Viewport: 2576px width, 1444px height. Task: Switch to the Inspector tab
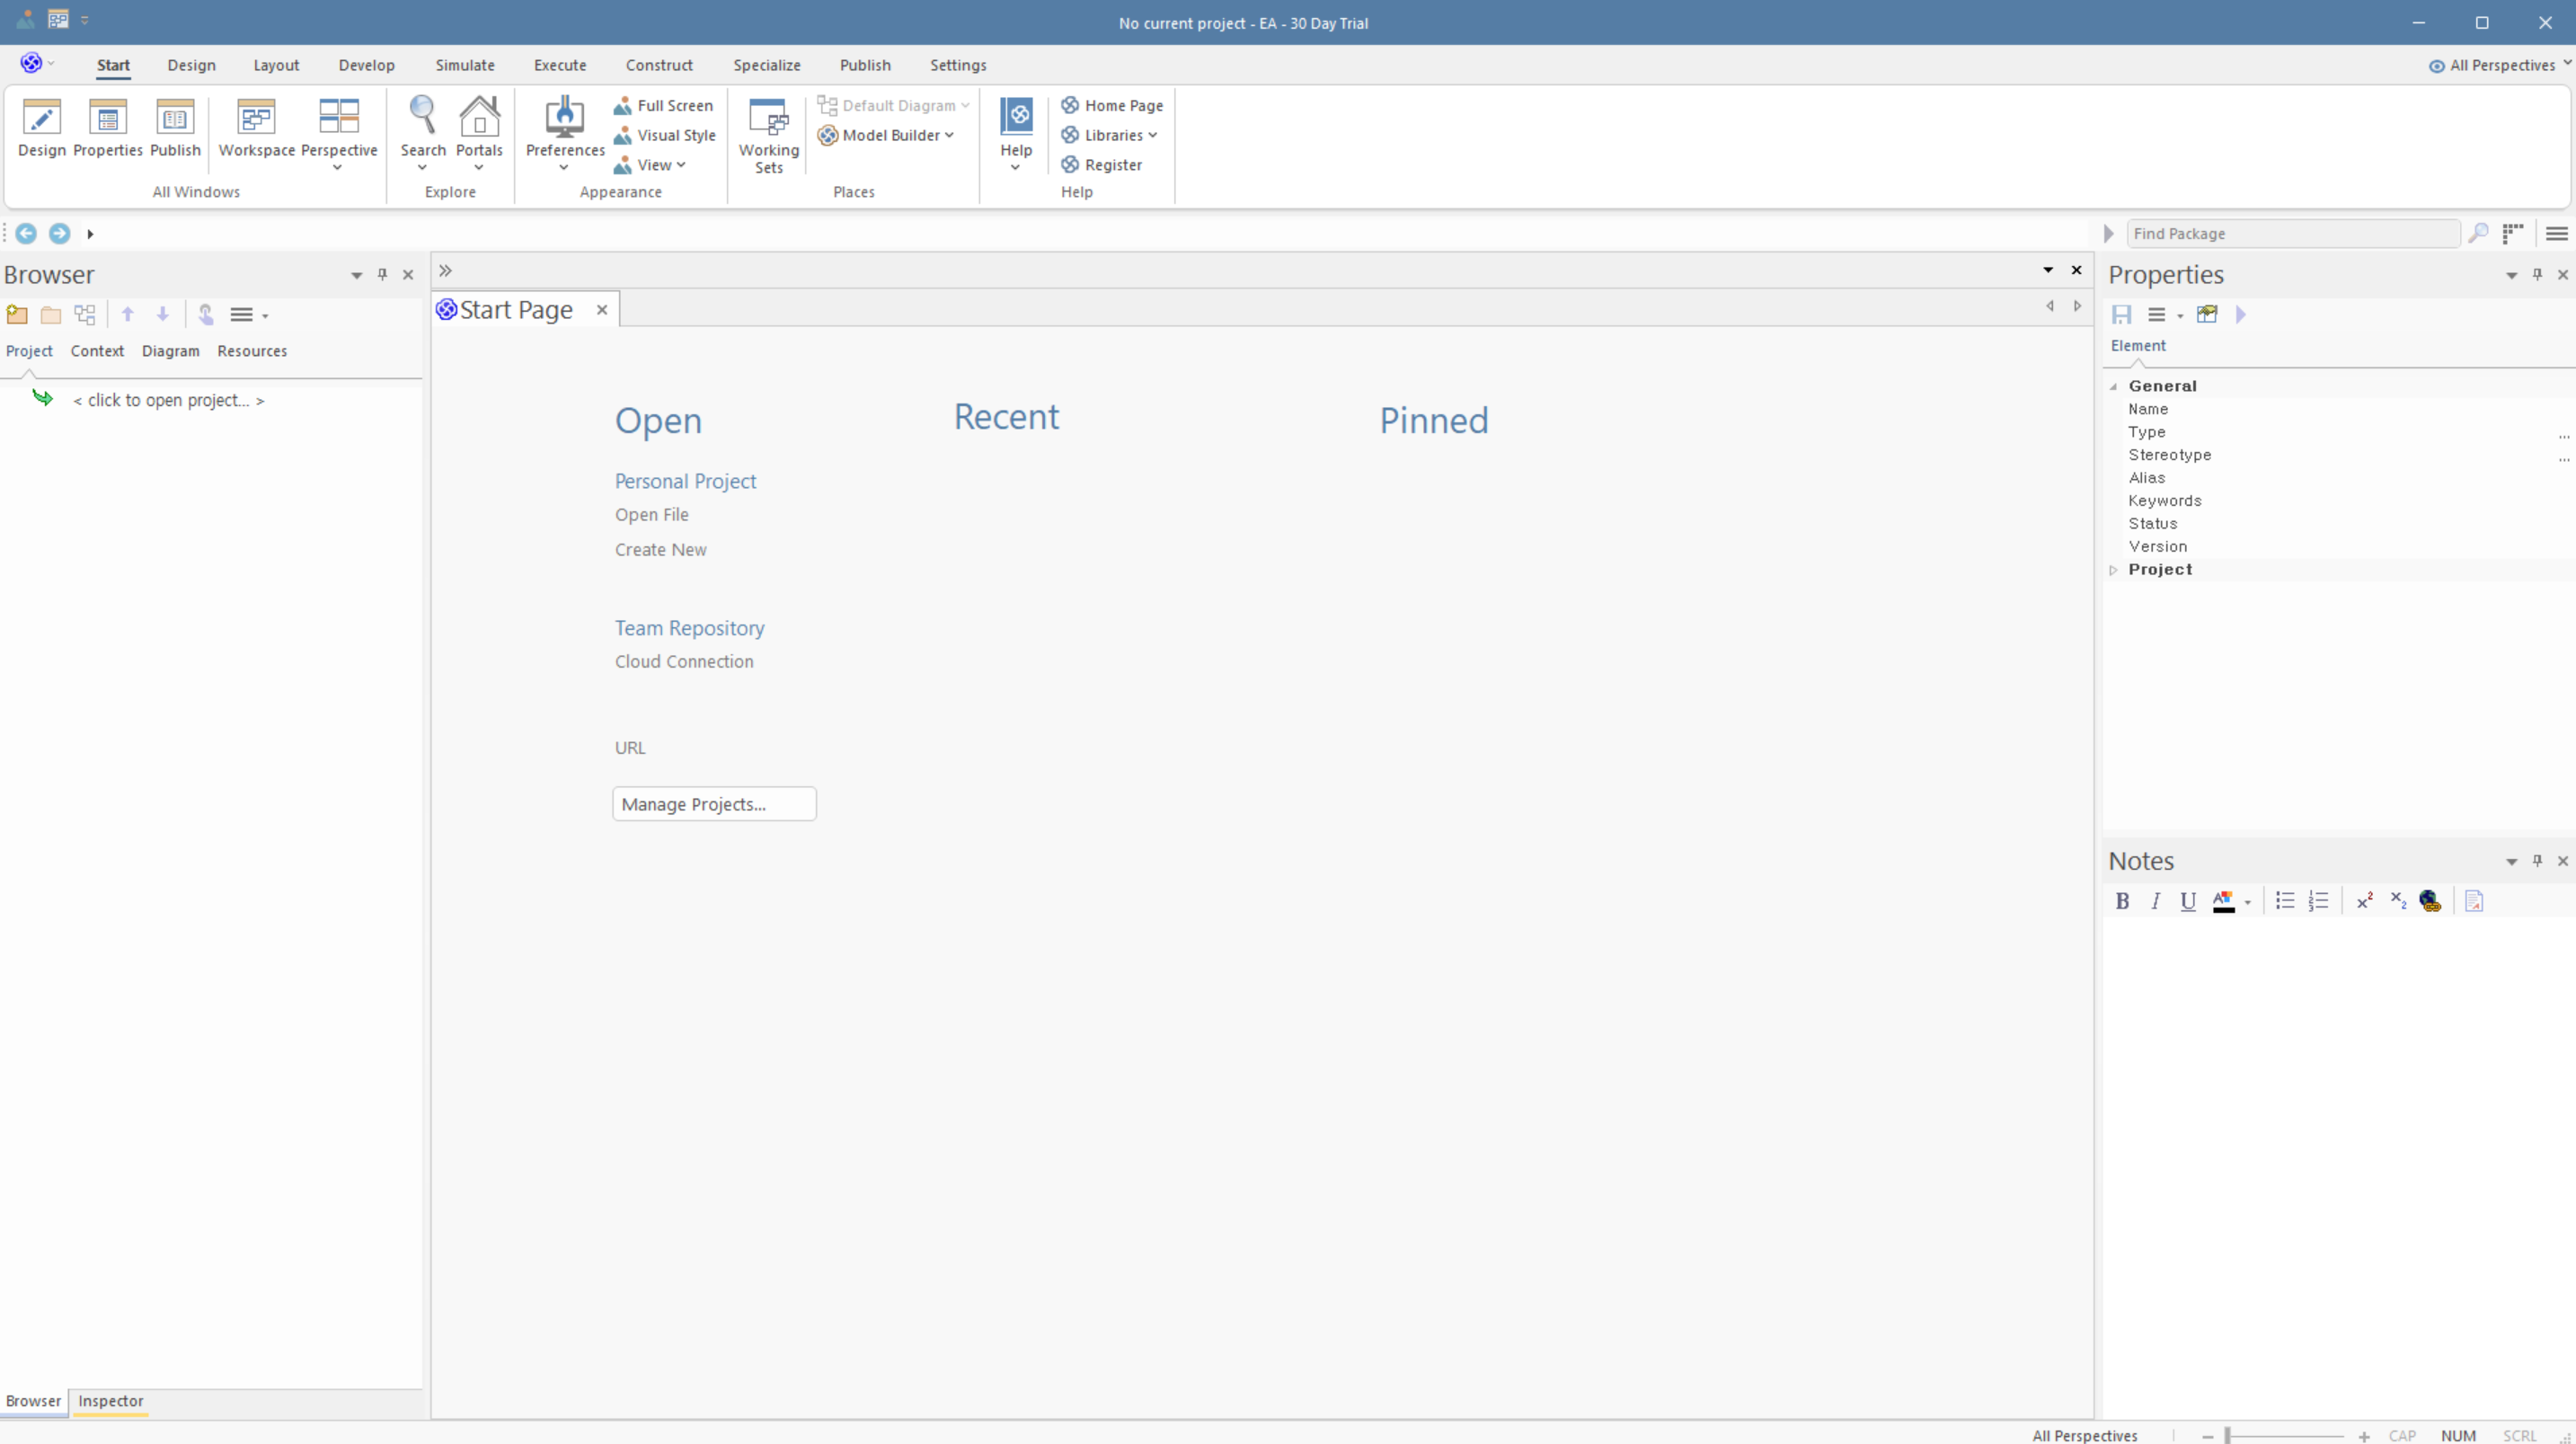[x=110, y=1401]
